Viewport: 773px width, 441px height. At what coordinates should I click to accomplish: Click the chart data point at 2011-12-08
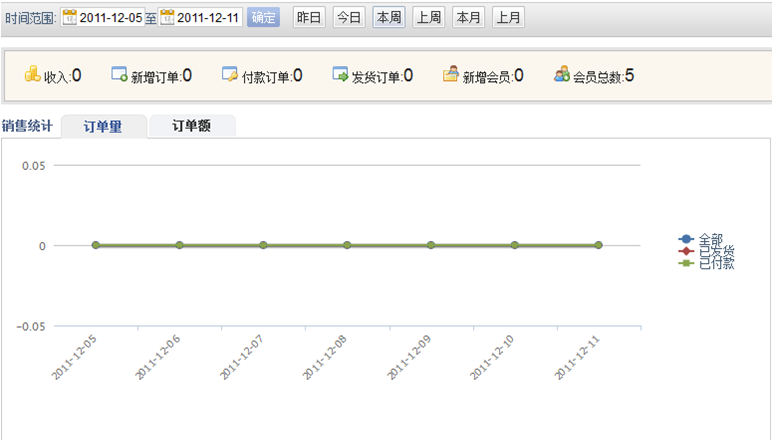click(347, 245)
